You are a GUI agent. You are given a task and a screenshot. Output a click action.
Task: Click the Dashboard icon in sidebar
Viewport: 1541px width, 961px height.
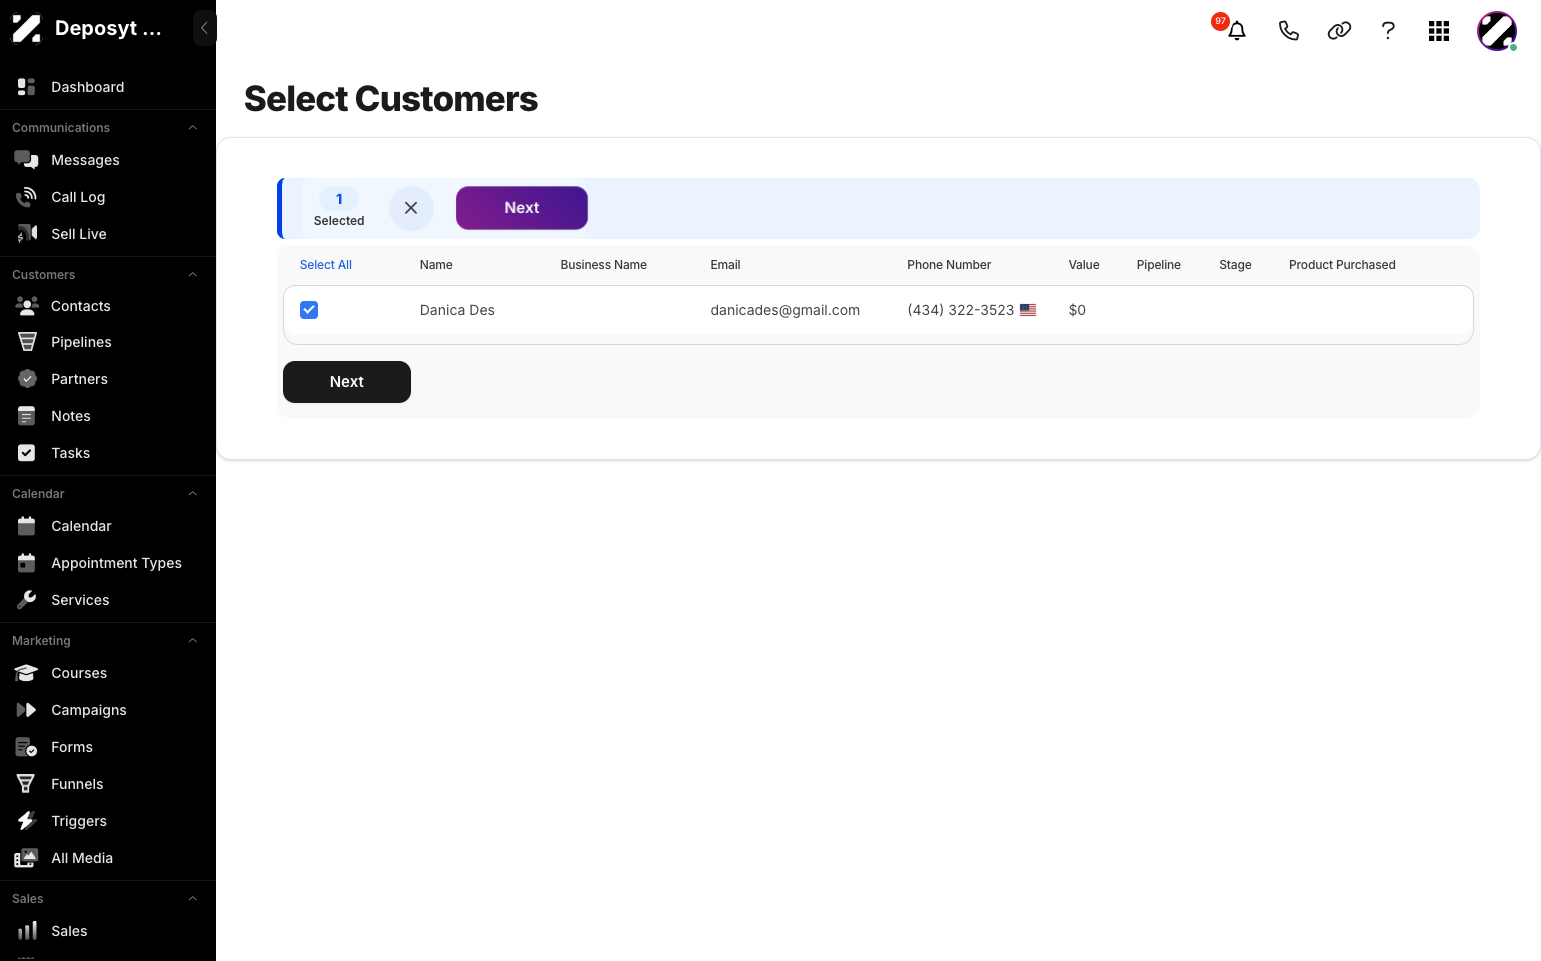27,87
